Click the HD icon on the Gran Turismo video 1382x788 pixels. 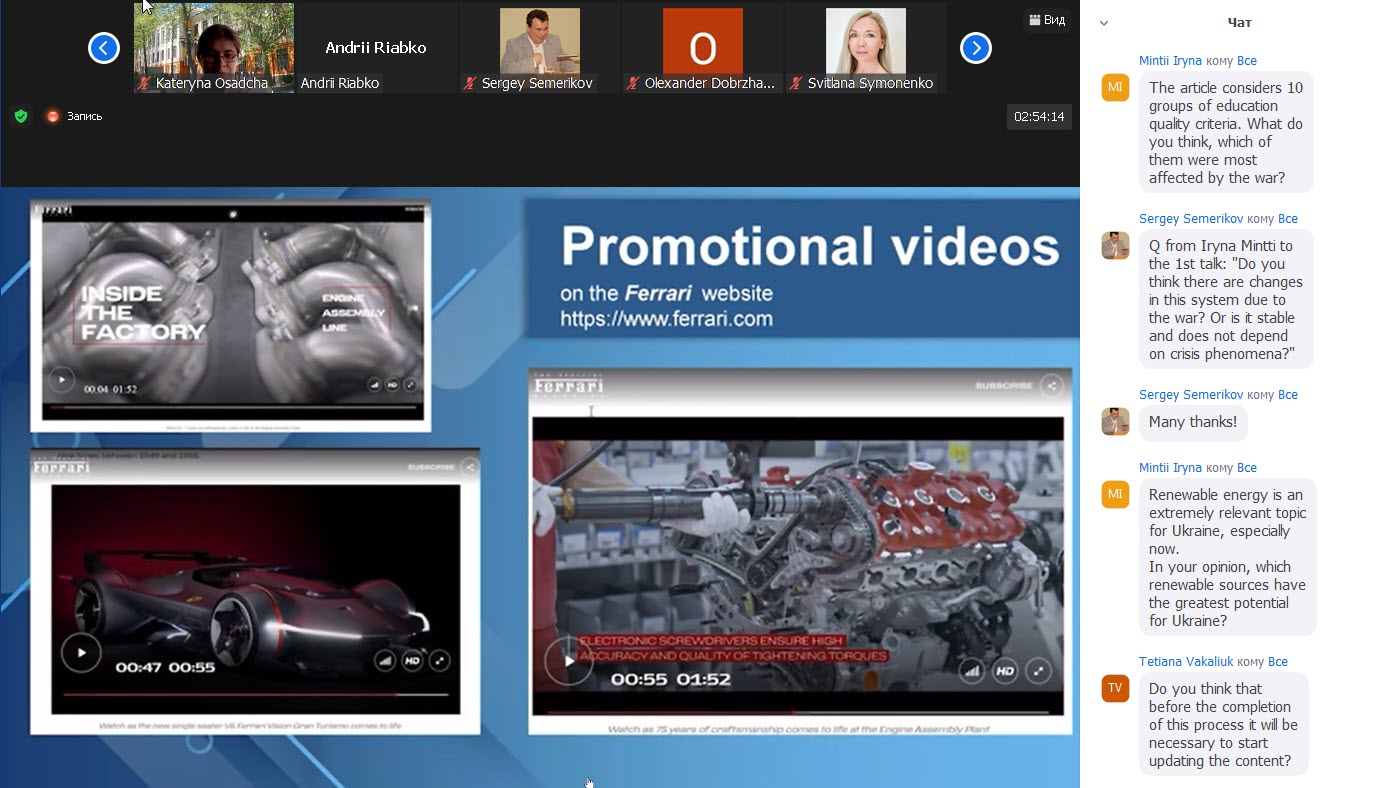[412, 660]
